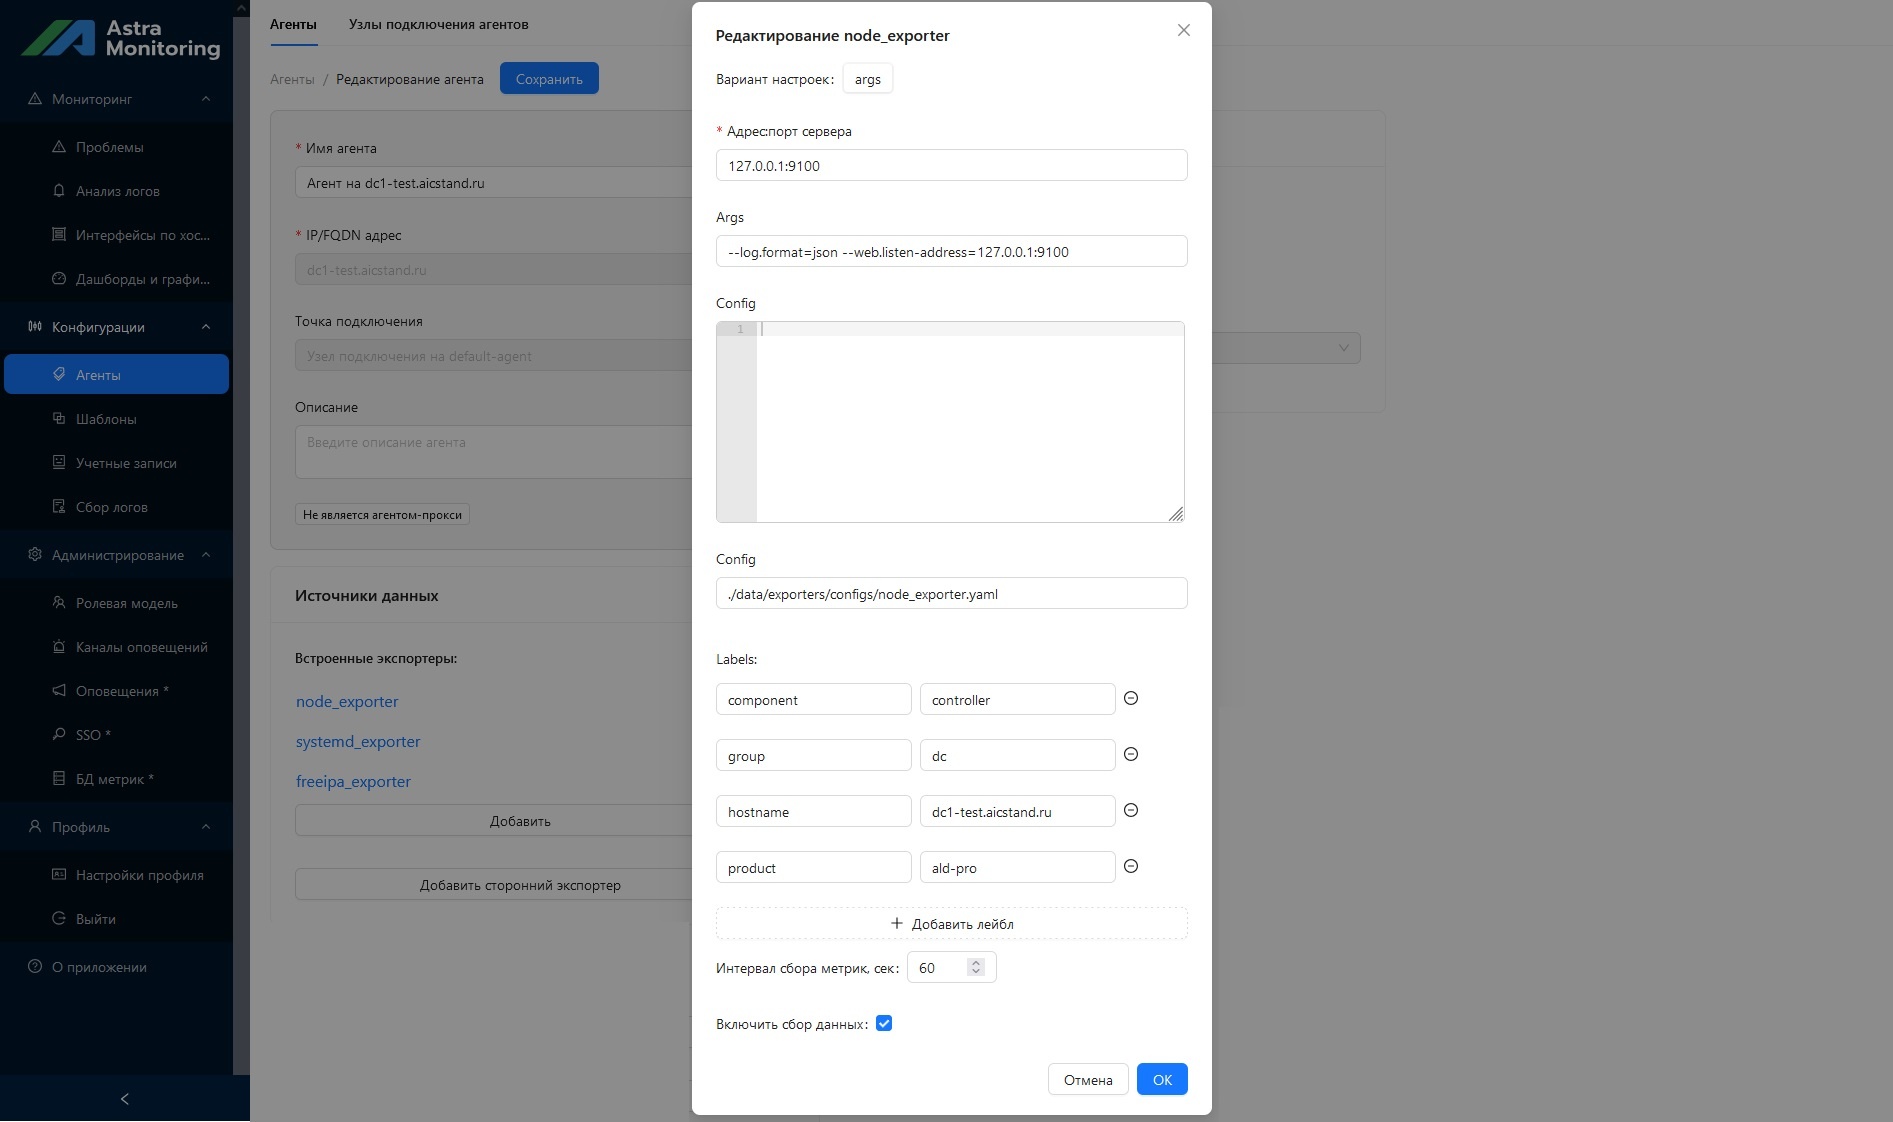The image size is (1893, 1122).
Task: Click the Отмена button
Action: tap(1088, 1080)
